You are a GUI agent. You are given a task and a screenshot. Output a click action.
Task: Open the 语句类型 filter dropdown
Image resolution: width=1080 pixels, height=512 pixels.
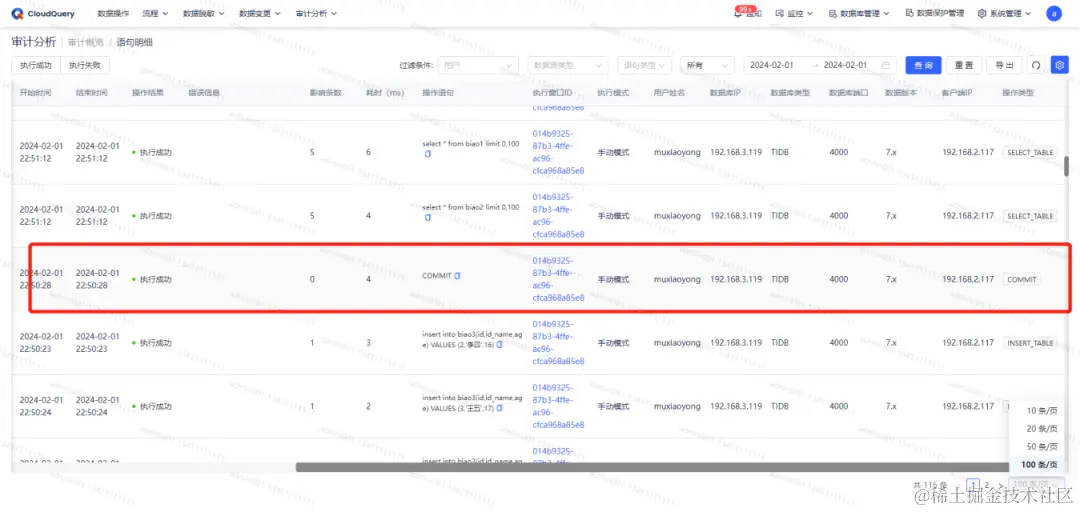pyautogui.click(x=645, y=65)
